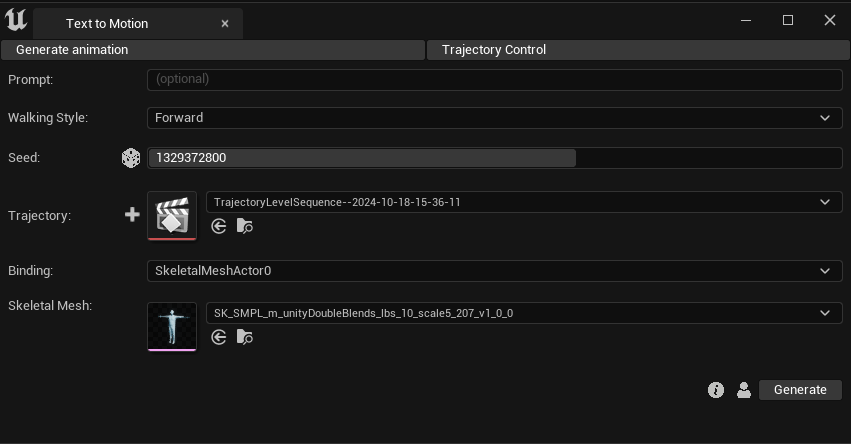Click the use-selected arrow icon under Skeletal Mesh
The image size is (851, 444).
[x=219, y=338]
